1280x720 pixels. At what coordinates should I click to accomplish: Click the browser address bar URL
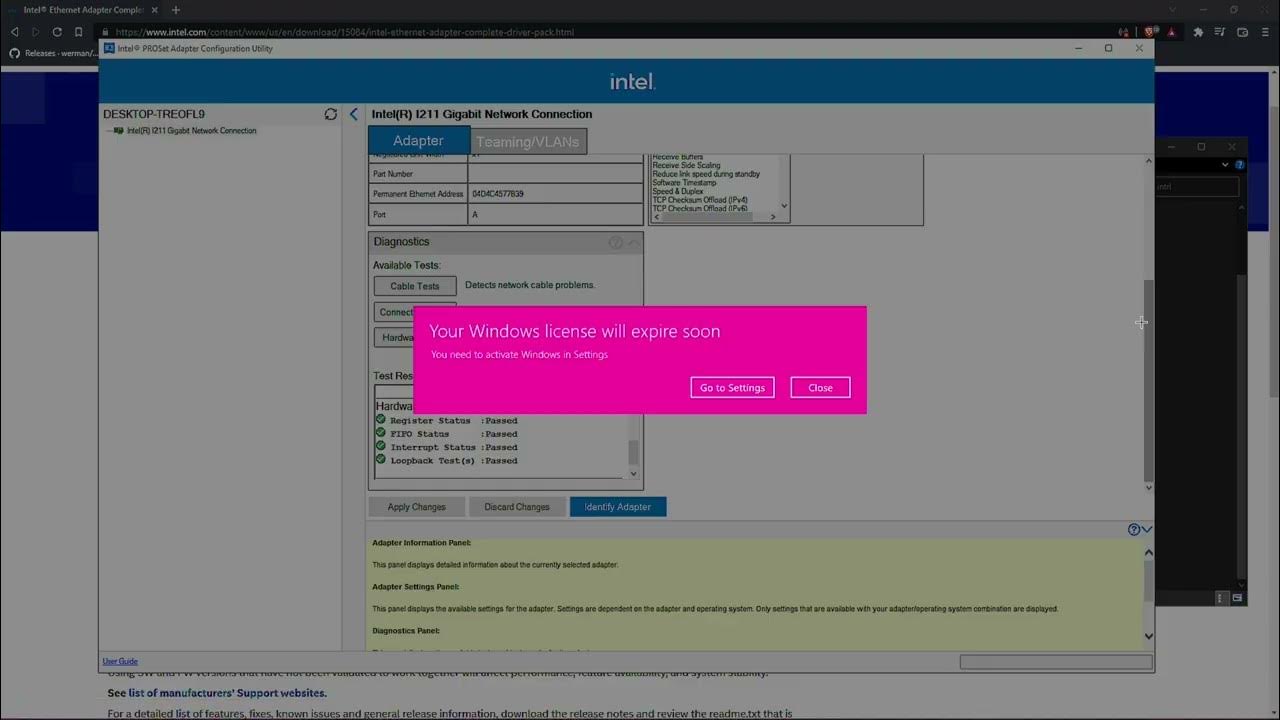(345, 32)
